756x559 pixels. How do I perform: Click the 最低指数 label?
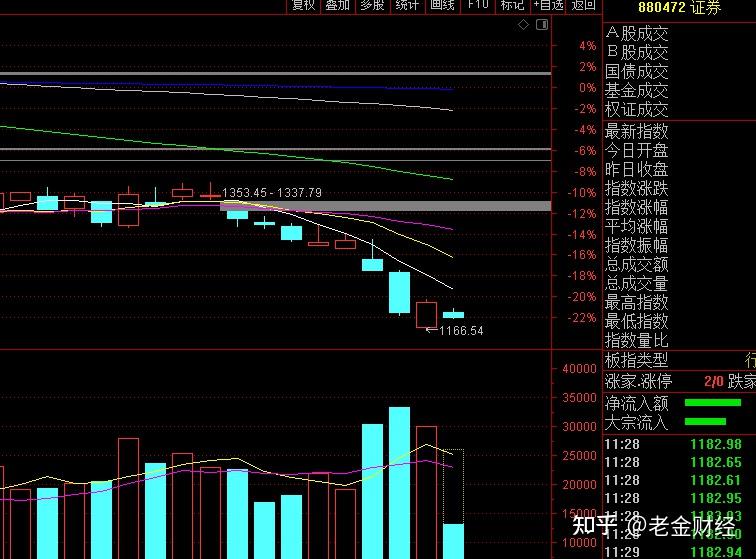636,321
